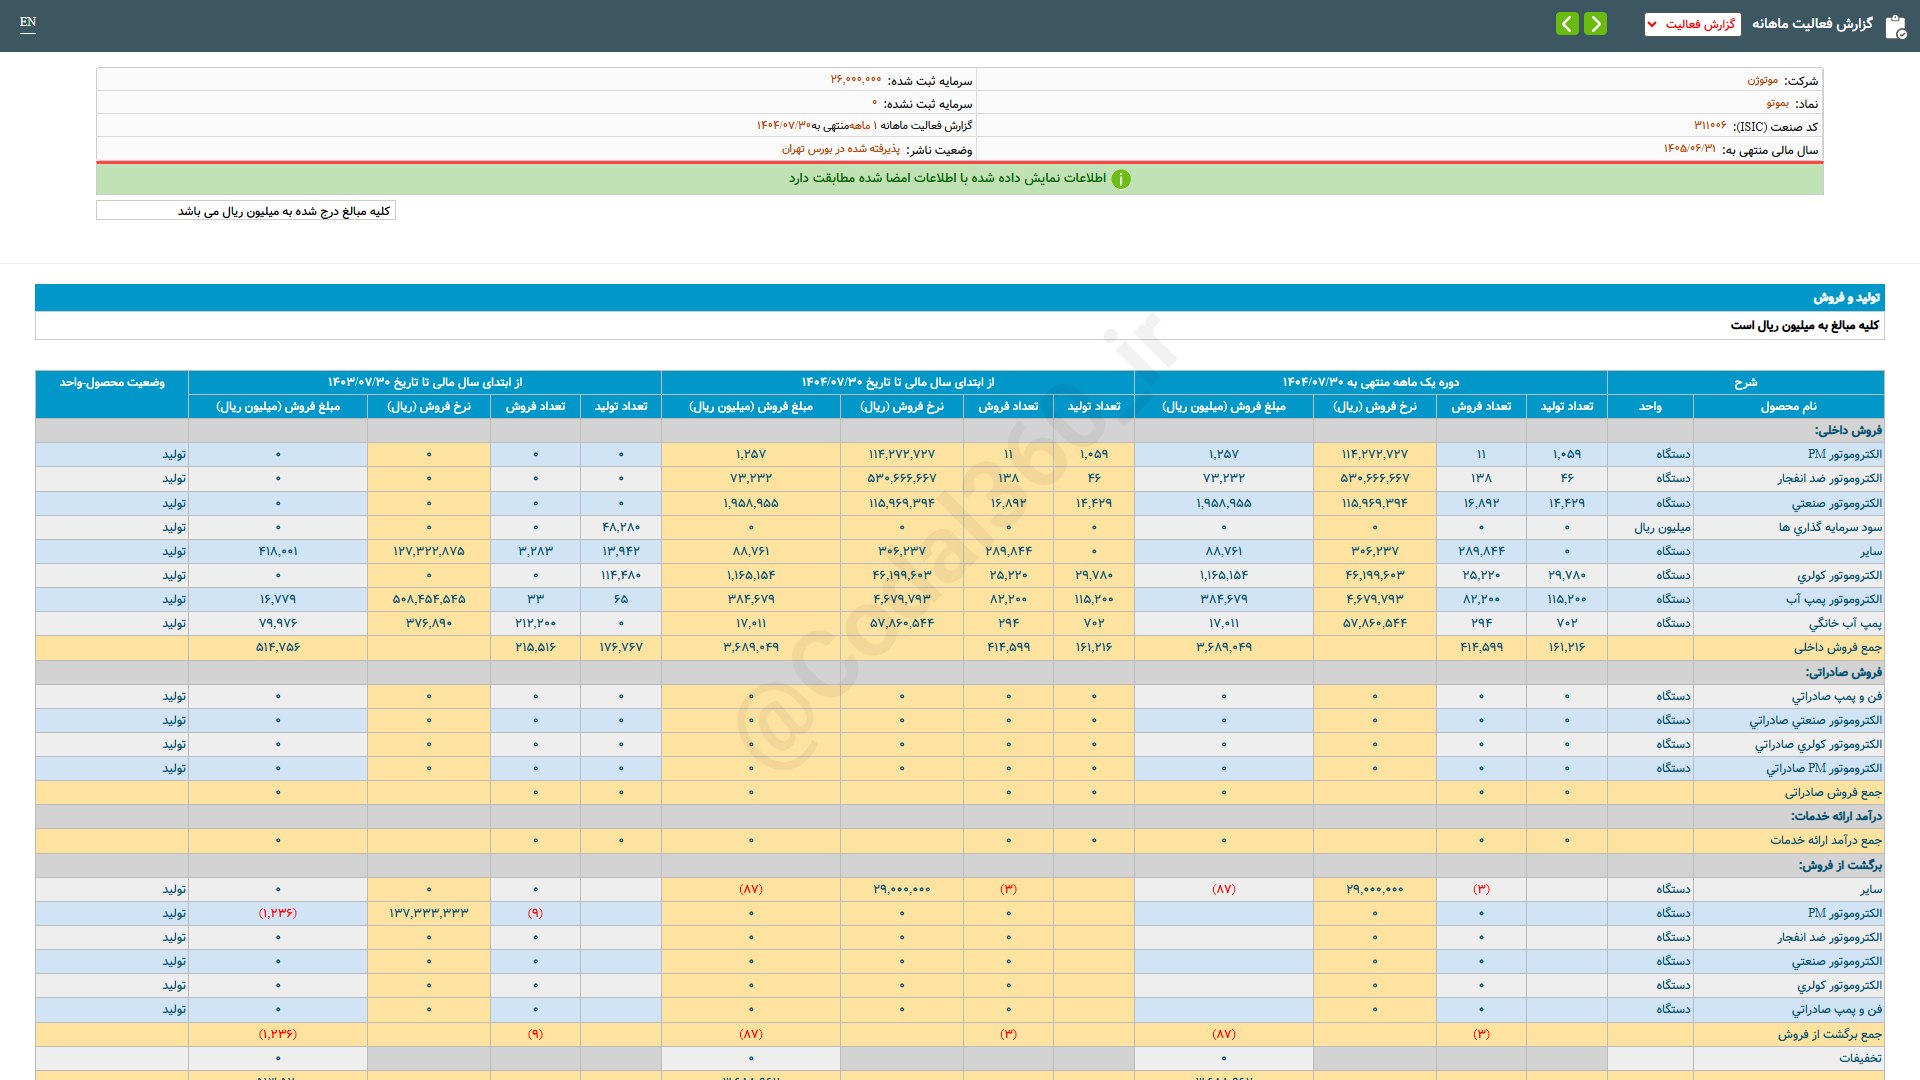Click the نام محصول column header

[1788, 407]
